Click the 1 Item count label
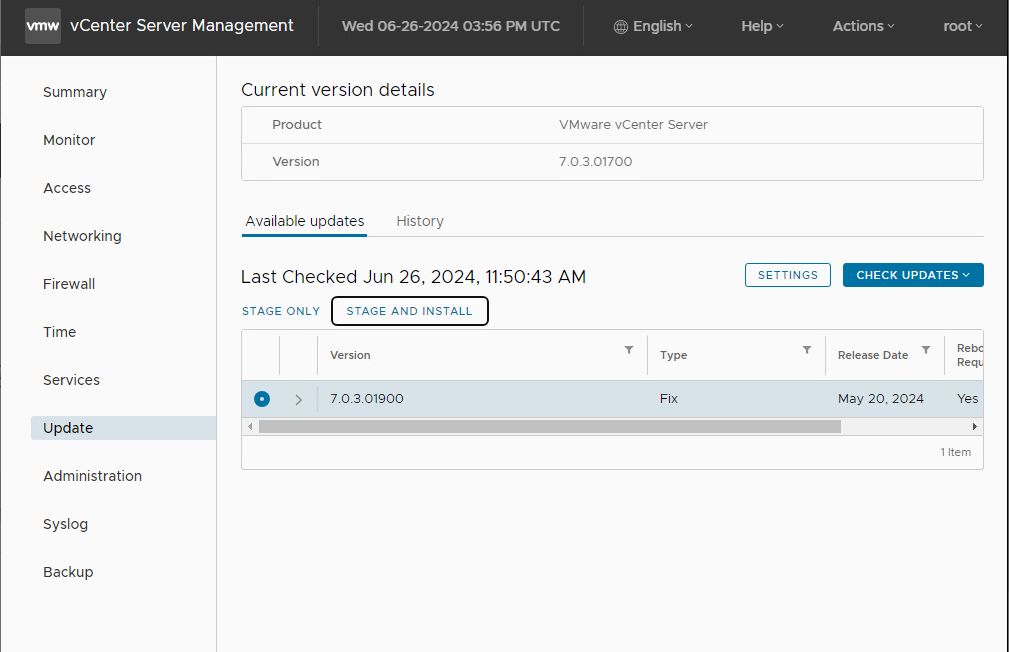1009x652 pixels. coord(955,452)
